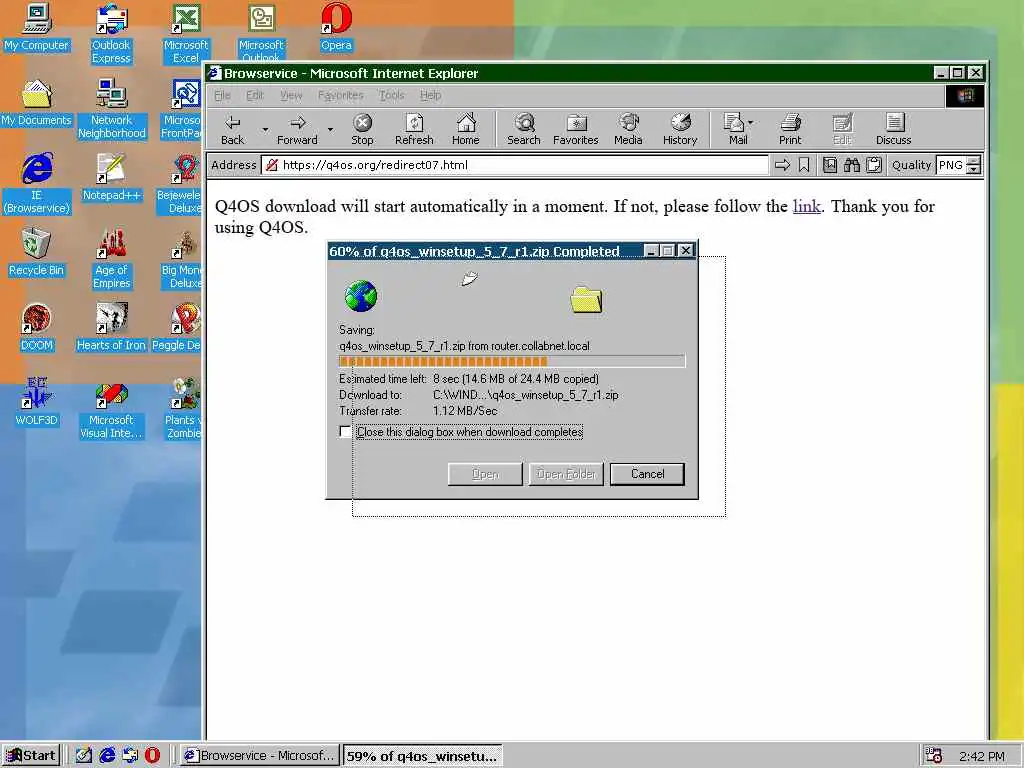Click the Outlook Express quick launch icon
Image resolution: width=1024 pixels, height=768 pixels.
pyautogui.click(x=130, y=755)
